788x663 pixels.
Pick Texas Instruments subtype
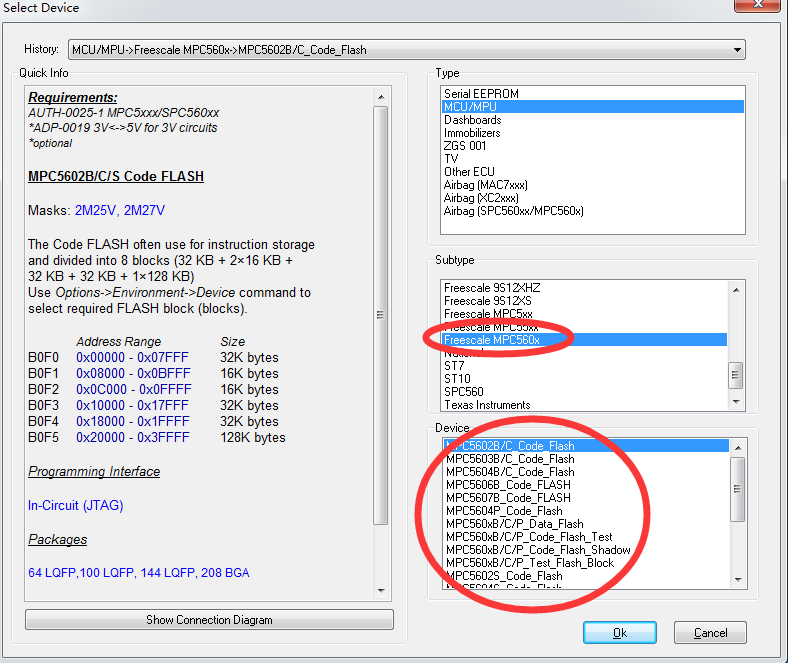coord(487,405)
